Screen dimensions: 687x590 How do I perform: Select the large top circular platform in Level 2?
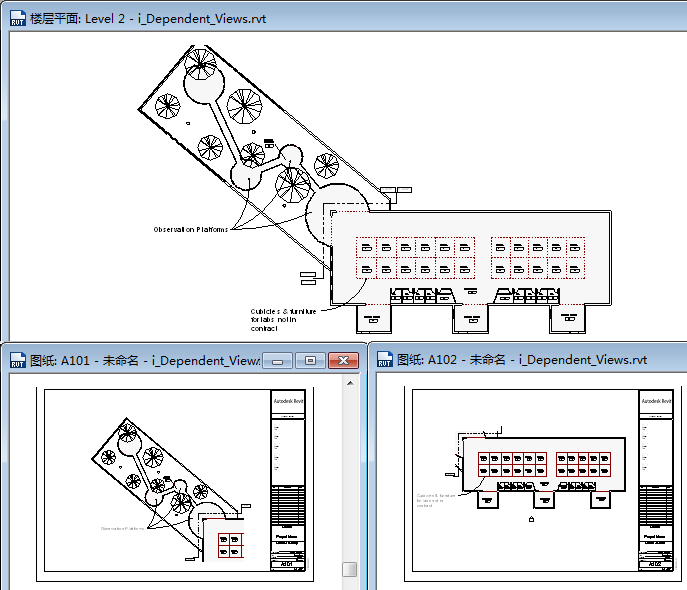204,84
